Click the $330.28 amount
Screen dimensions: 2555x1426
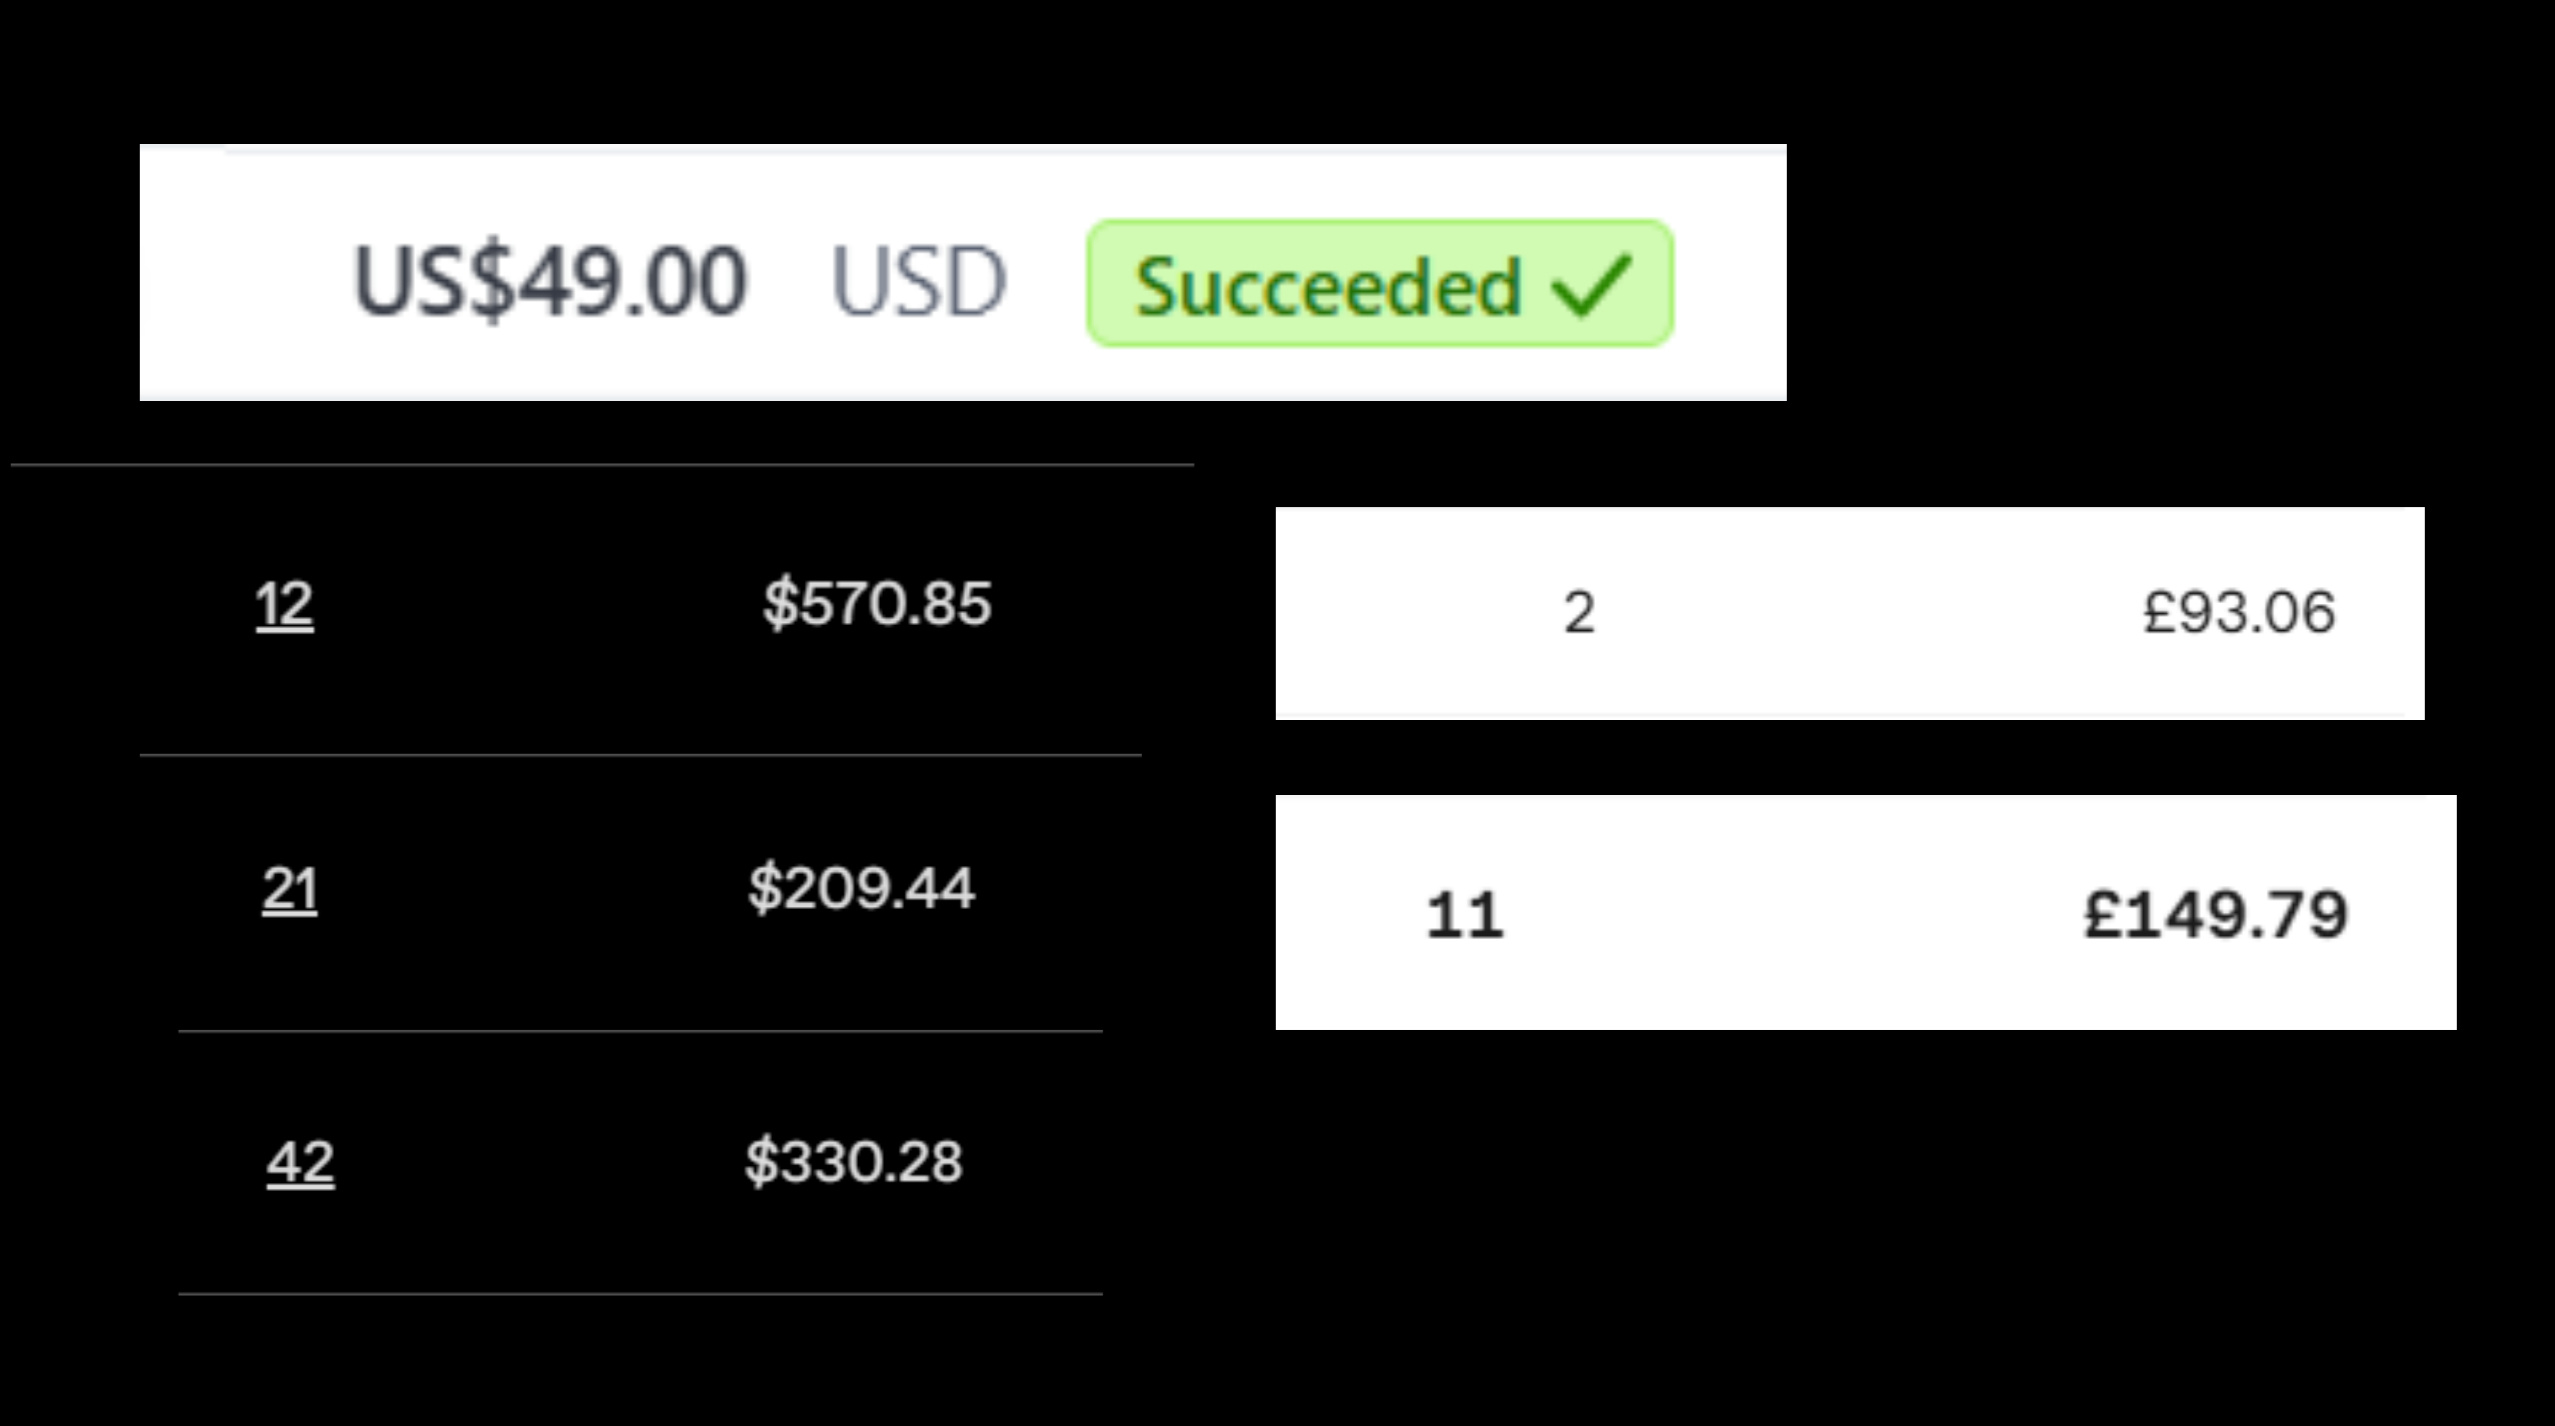pos(854,1162)
